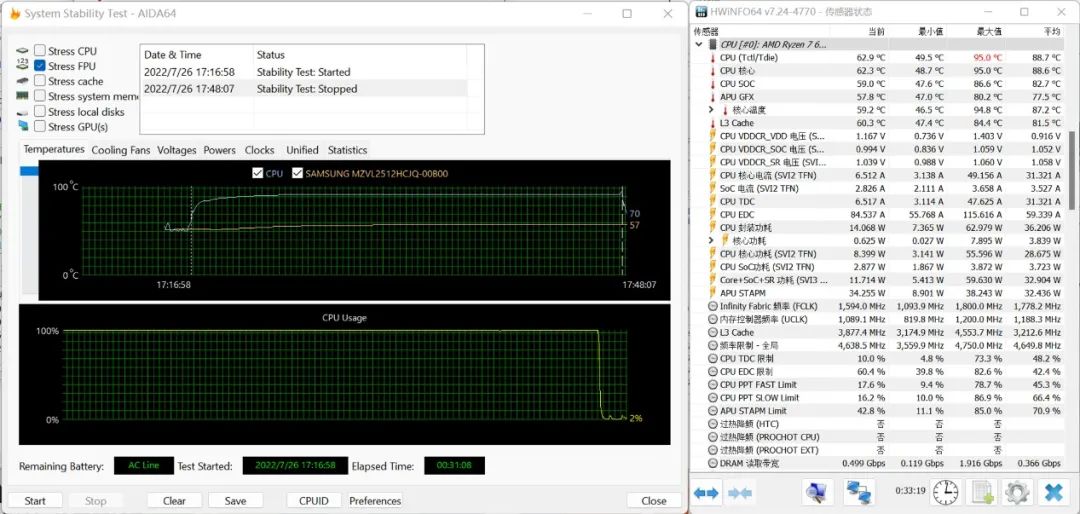Enable the Stress CPU checkbox
Viewport: 1080px width, 514px height.
(x=40, y=51)
